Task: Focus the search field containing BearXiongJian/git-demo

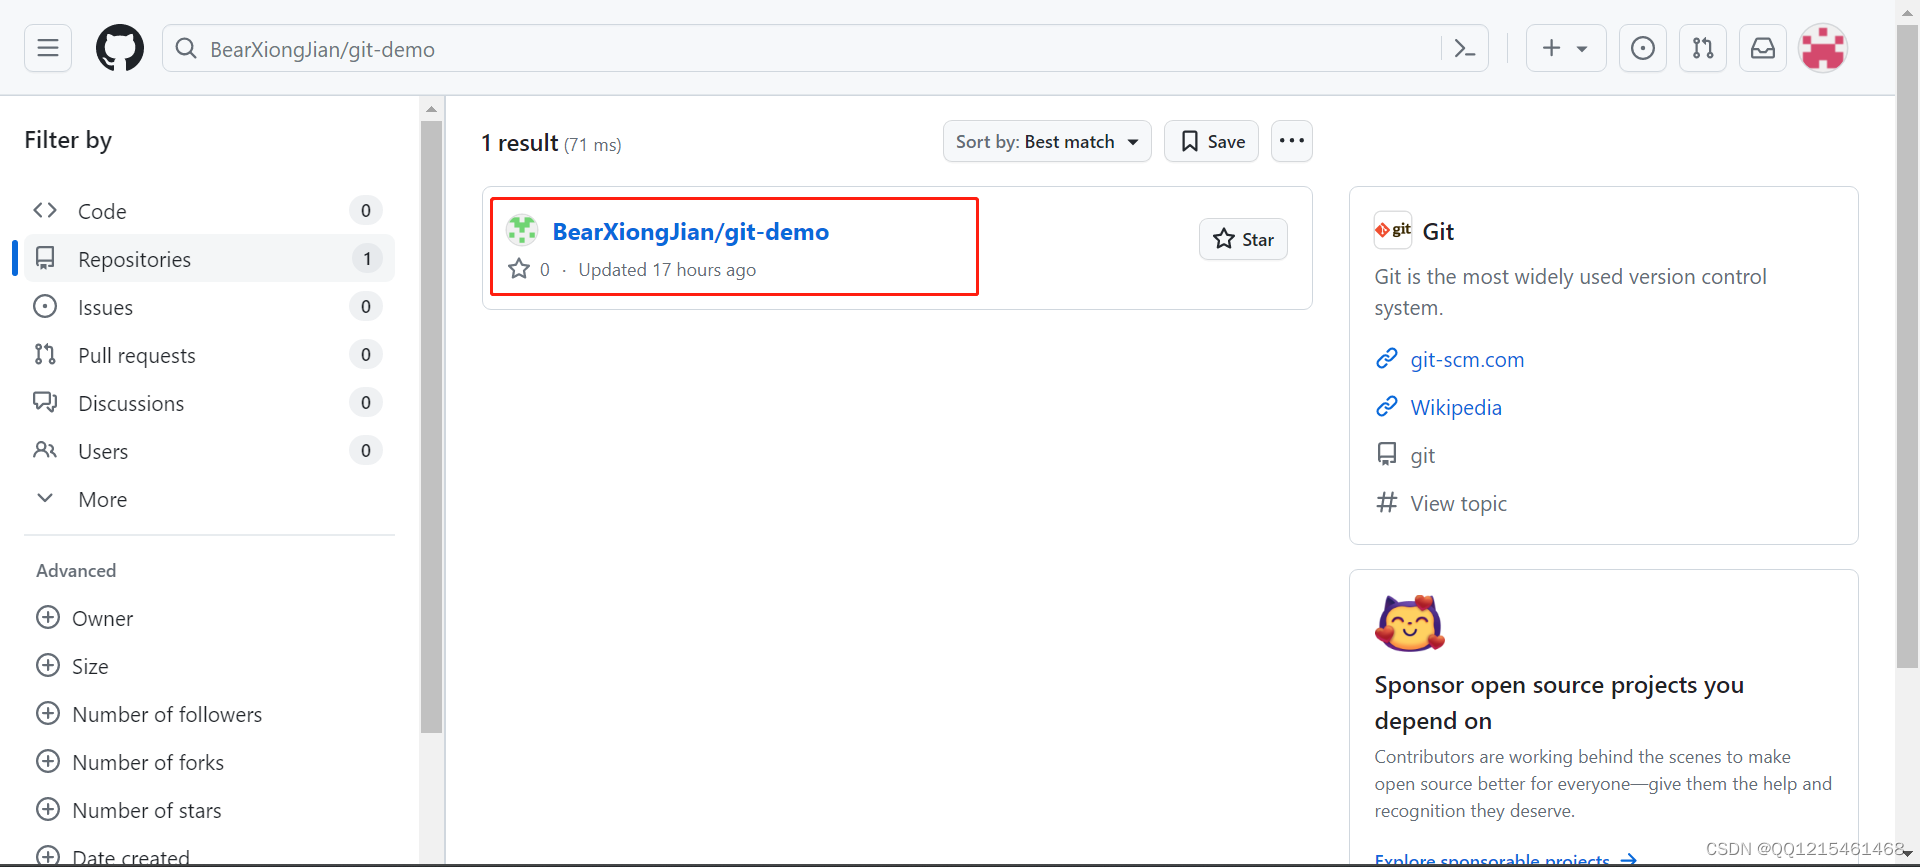Action: point(825,48)
